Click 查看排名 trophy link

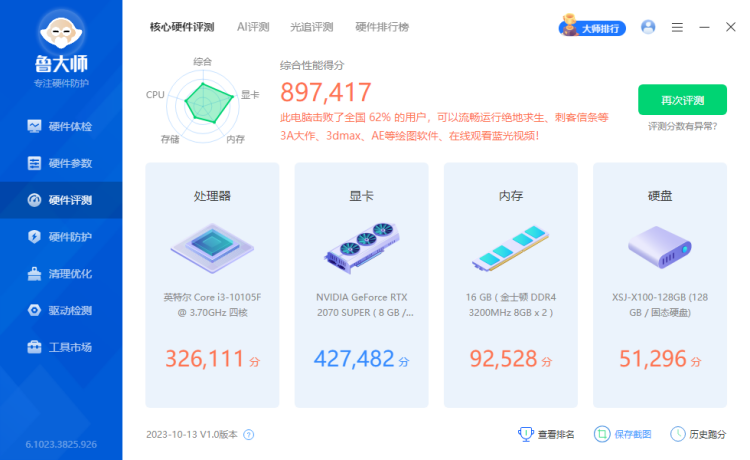click(546, 434)
